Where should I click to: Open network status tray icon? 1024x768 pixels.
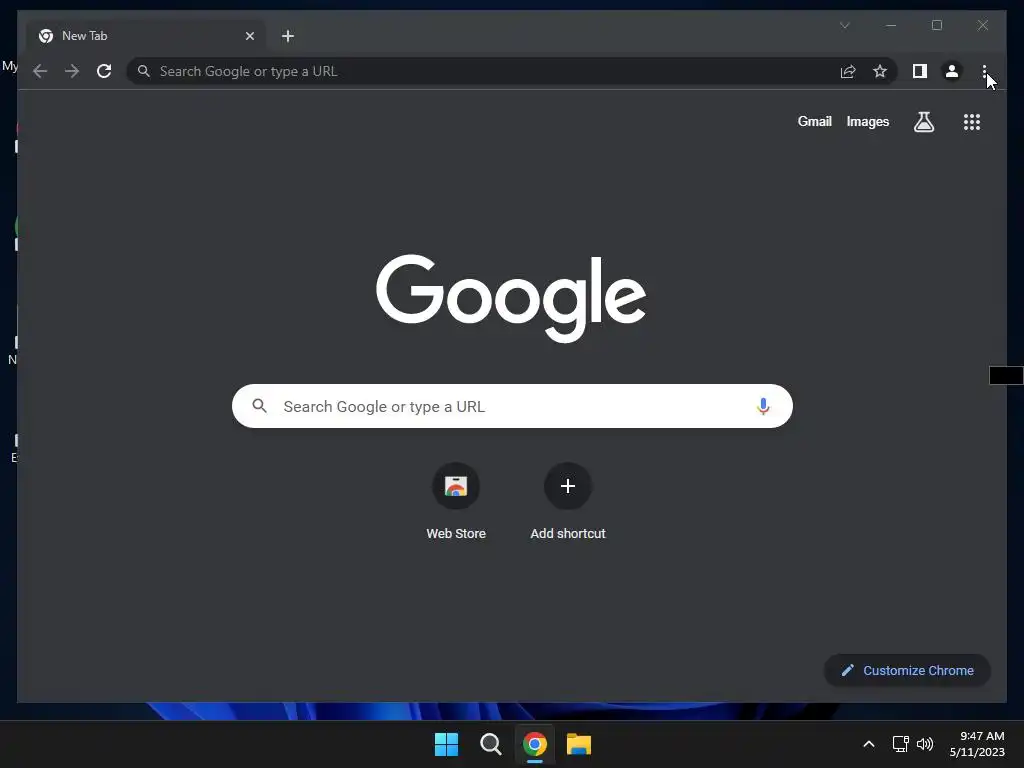click(x=900, y=744)
